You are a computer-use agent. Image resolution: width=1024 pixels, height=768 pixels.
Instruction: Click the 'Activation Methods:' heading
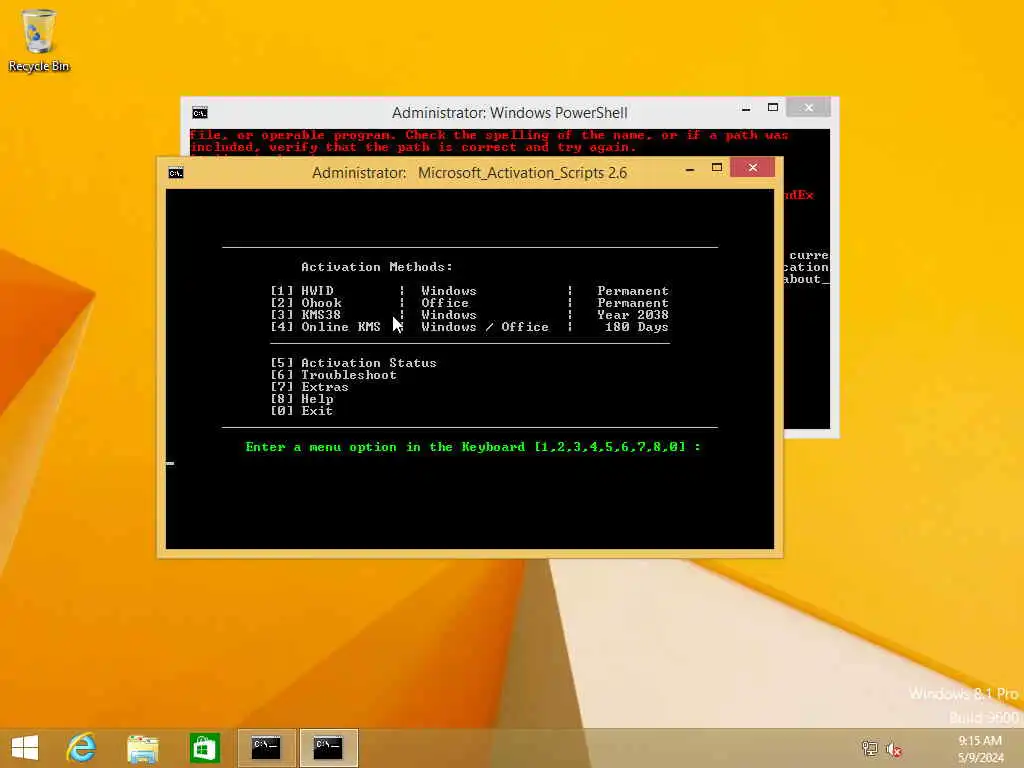point(377,266)
